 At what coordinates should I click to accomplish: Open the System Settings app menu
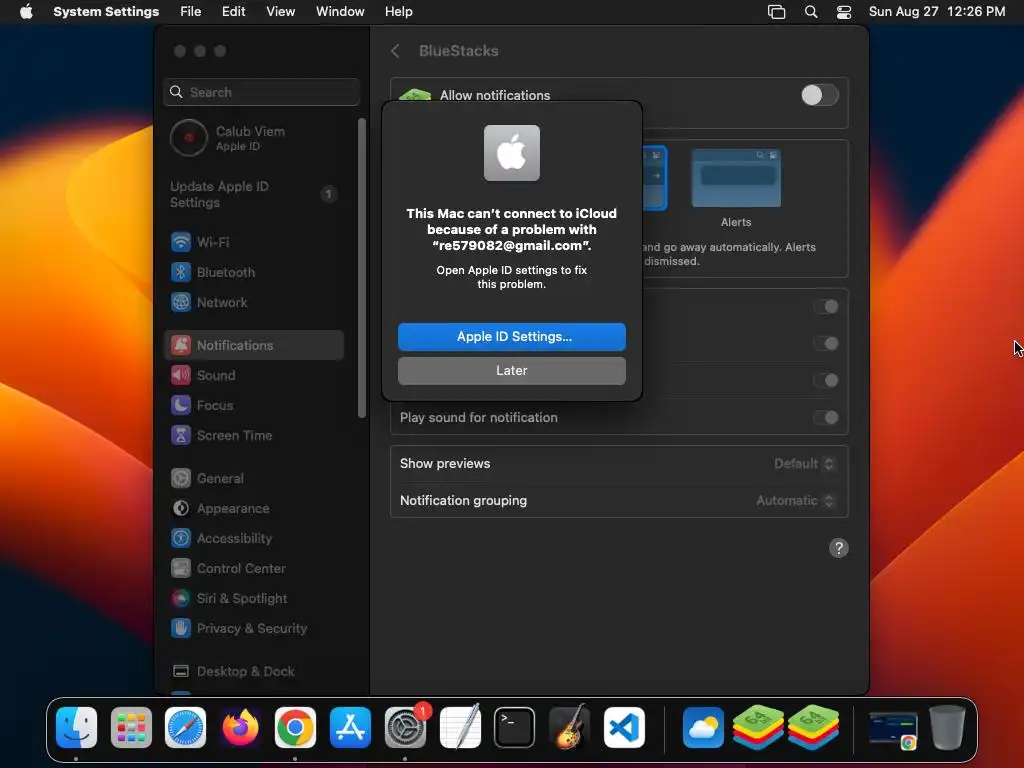pos(106,12)
